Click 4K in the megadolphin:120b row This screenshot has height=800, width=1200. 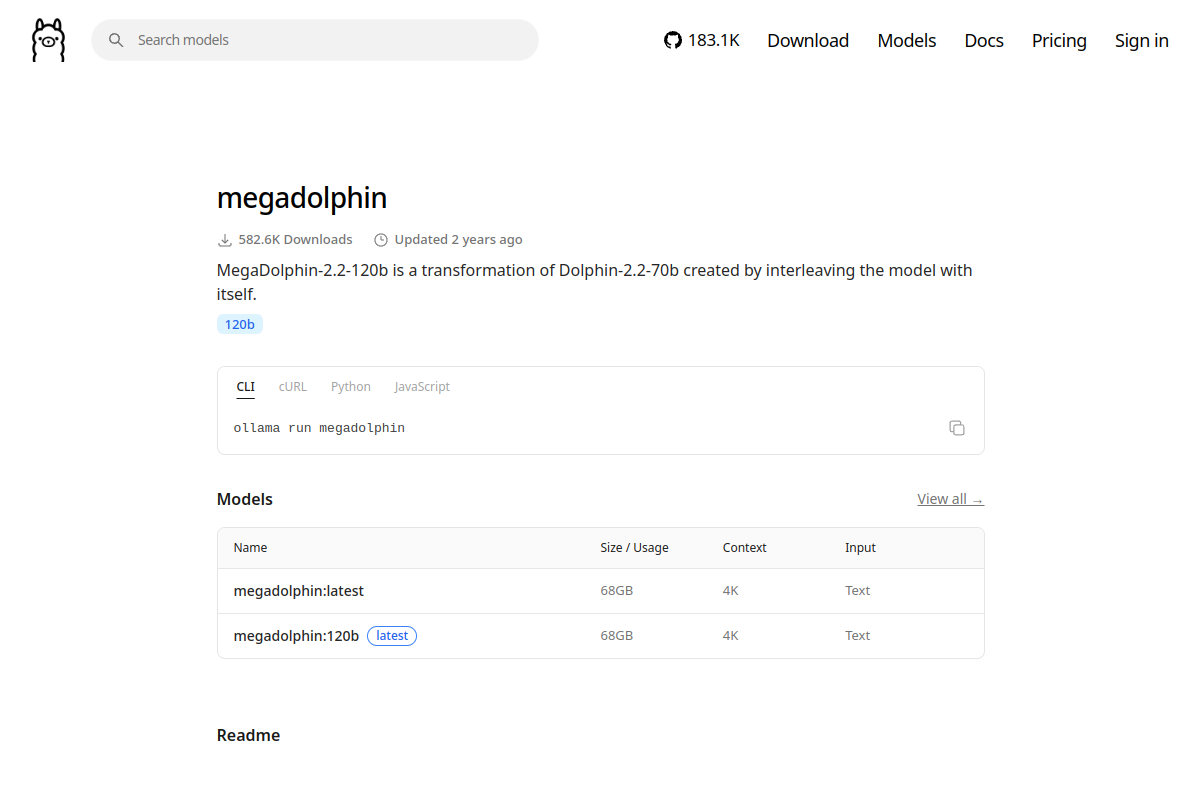730,636
